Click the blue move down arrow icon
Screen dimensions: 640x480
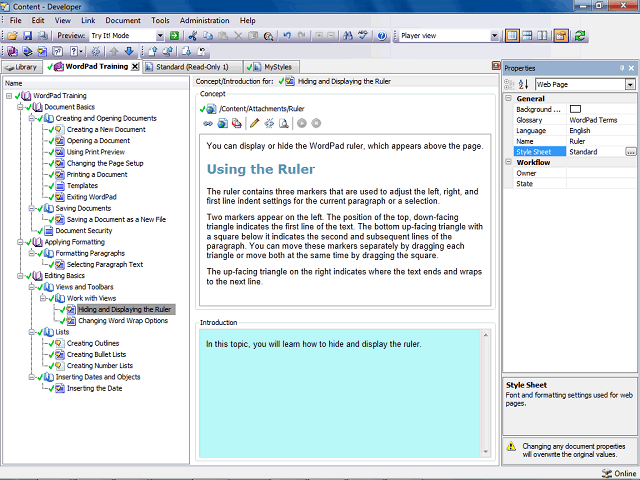point(129,51)
